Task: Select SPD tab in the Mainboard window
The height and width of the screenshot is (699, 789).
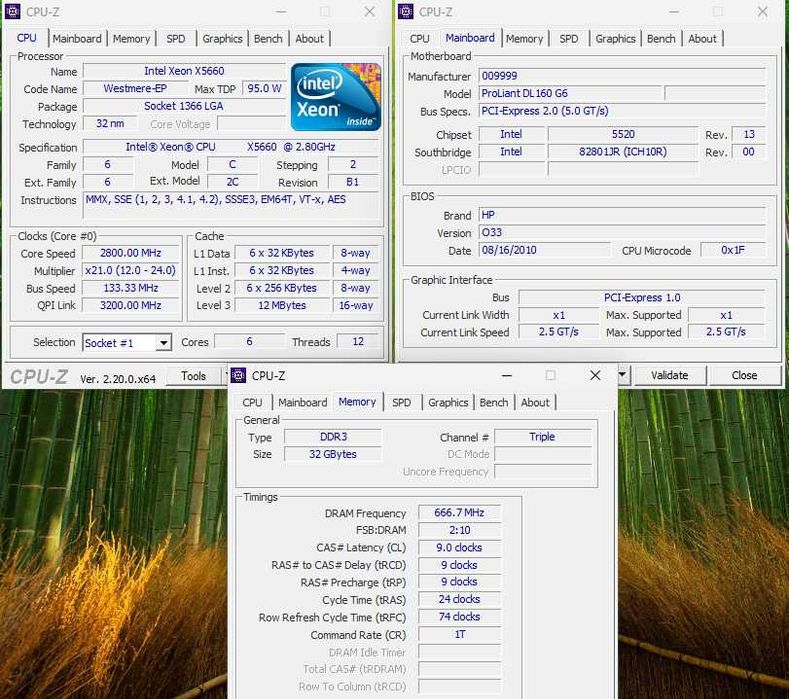Action: tap(569, 39)
